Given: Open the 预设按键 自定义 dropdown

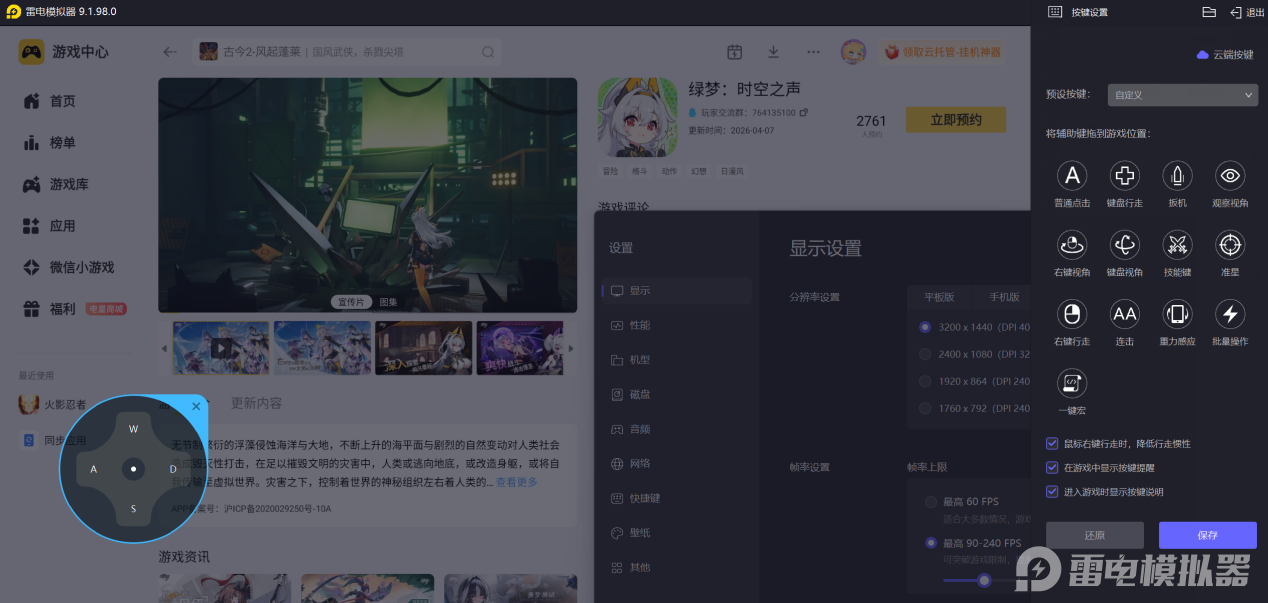Looking at the screenshot, I should click(1182, 95).
